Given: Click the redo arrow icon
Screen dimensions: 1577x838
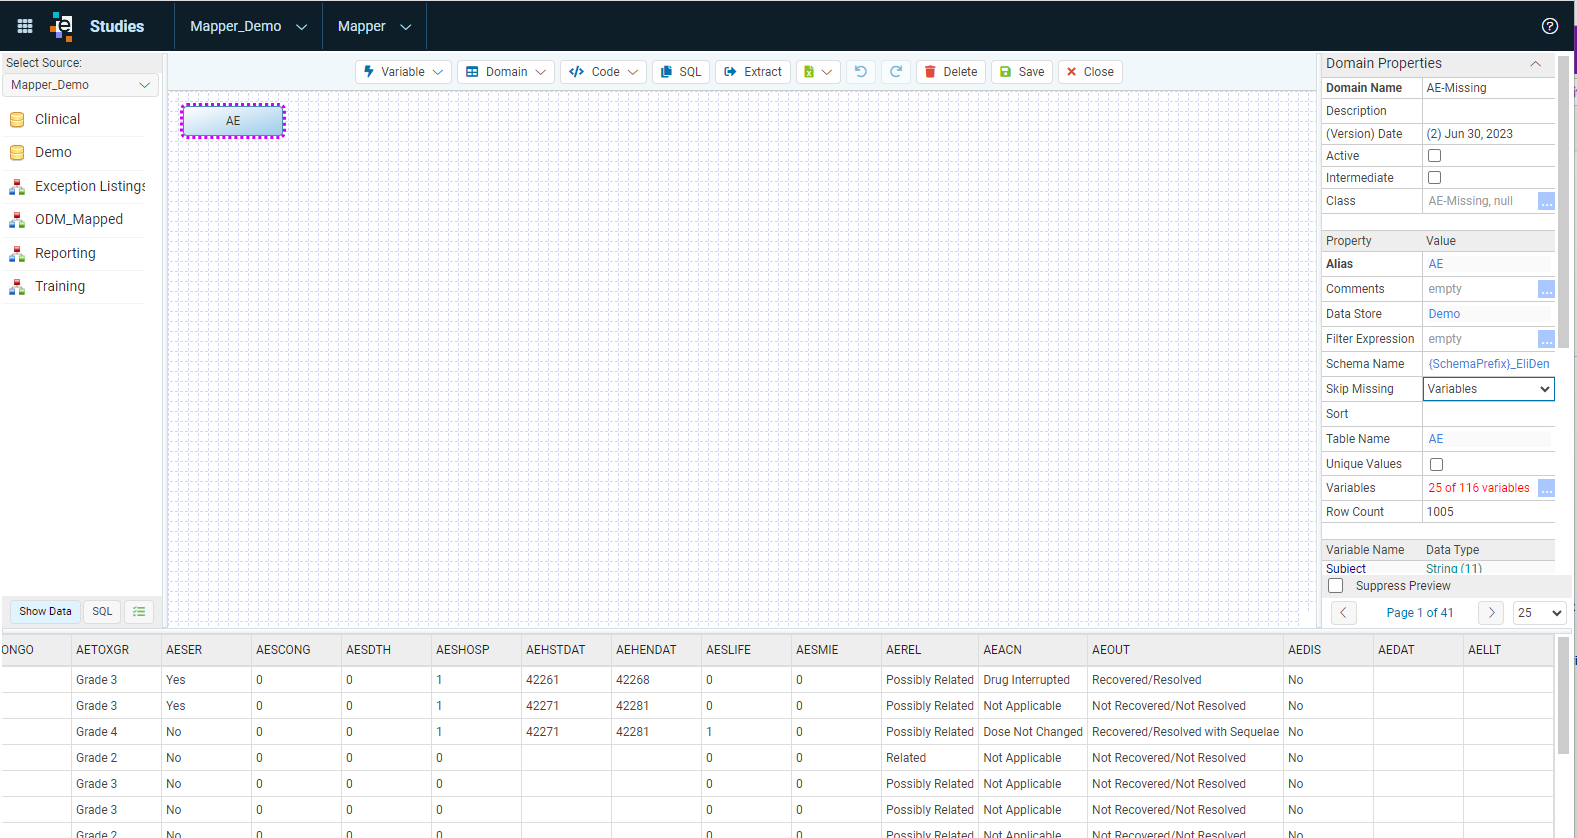Looking at the screenshot, I should 896,72.
